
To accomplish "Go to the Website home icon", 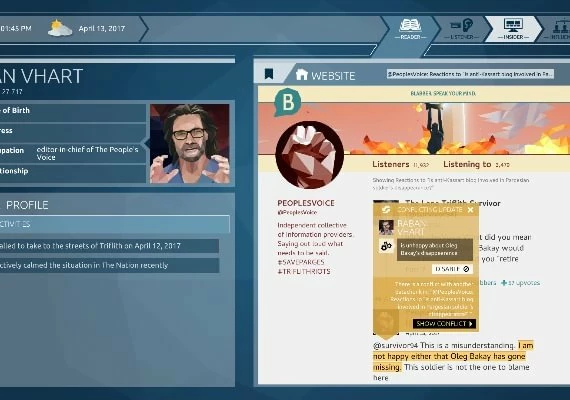I will (x=301, y=74).
